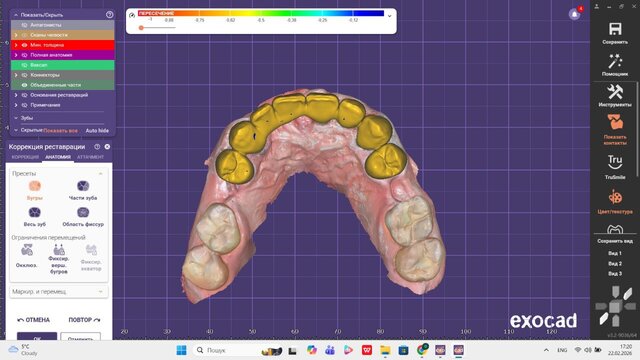Open help for Показать/Скрыть panel
This screenshot has width=640, height=360.
click(x=109, y=15)
